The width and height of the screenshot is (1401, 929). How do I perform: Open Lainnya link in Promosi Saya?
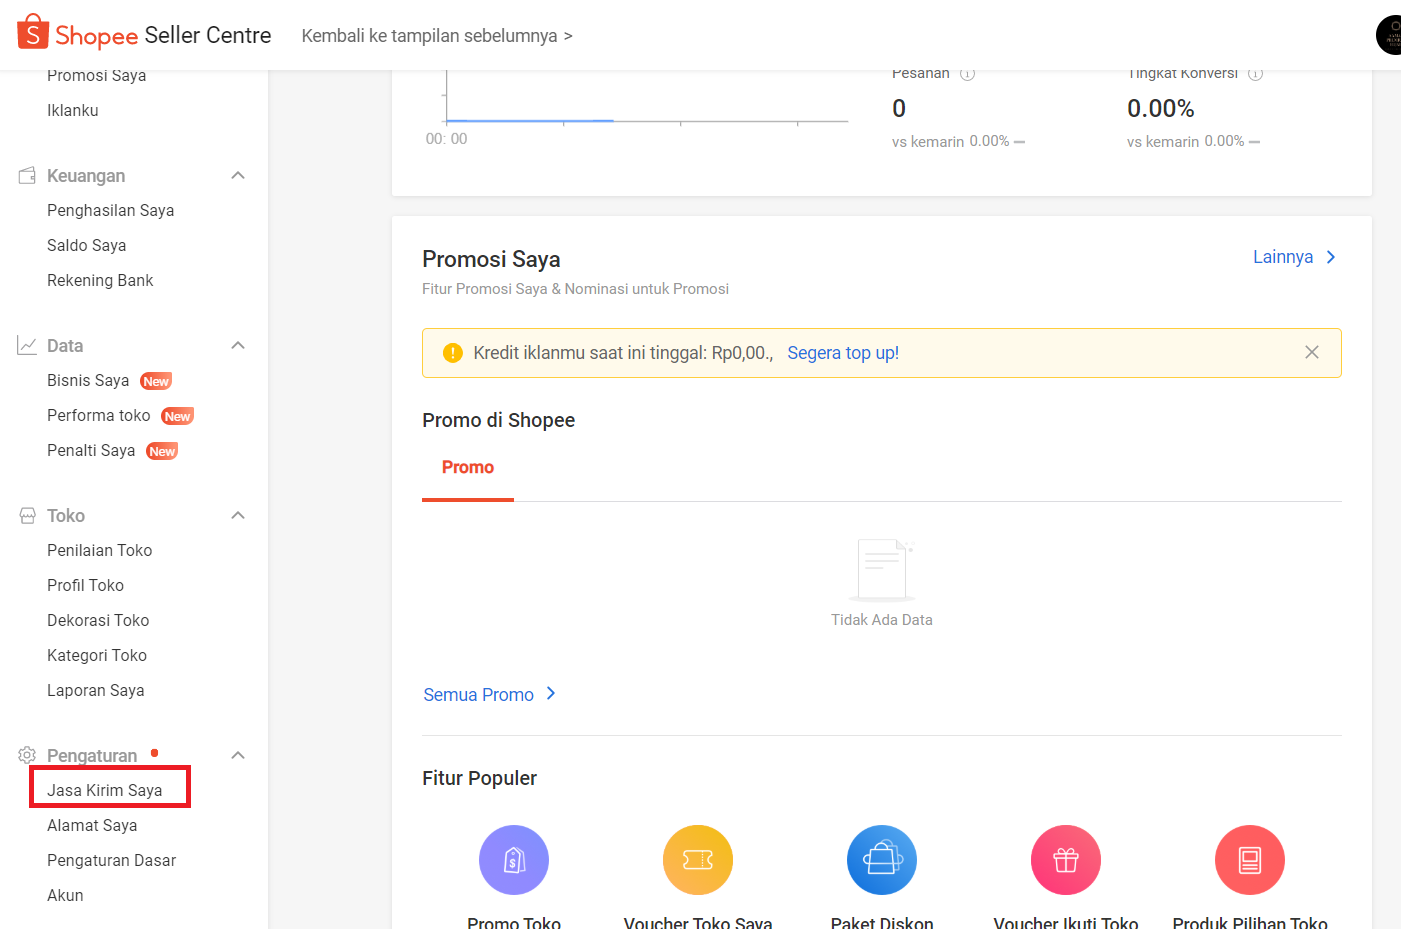tap(1283, 257)
